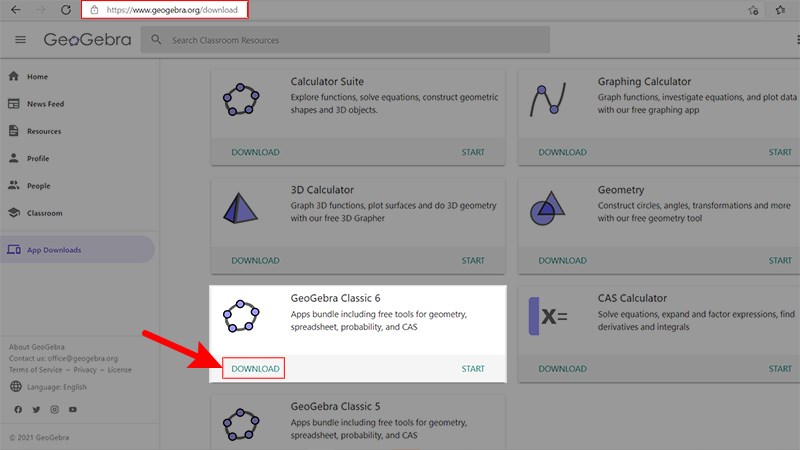
Task: Open News Feed in the sidebar
Action: (45, 104)
